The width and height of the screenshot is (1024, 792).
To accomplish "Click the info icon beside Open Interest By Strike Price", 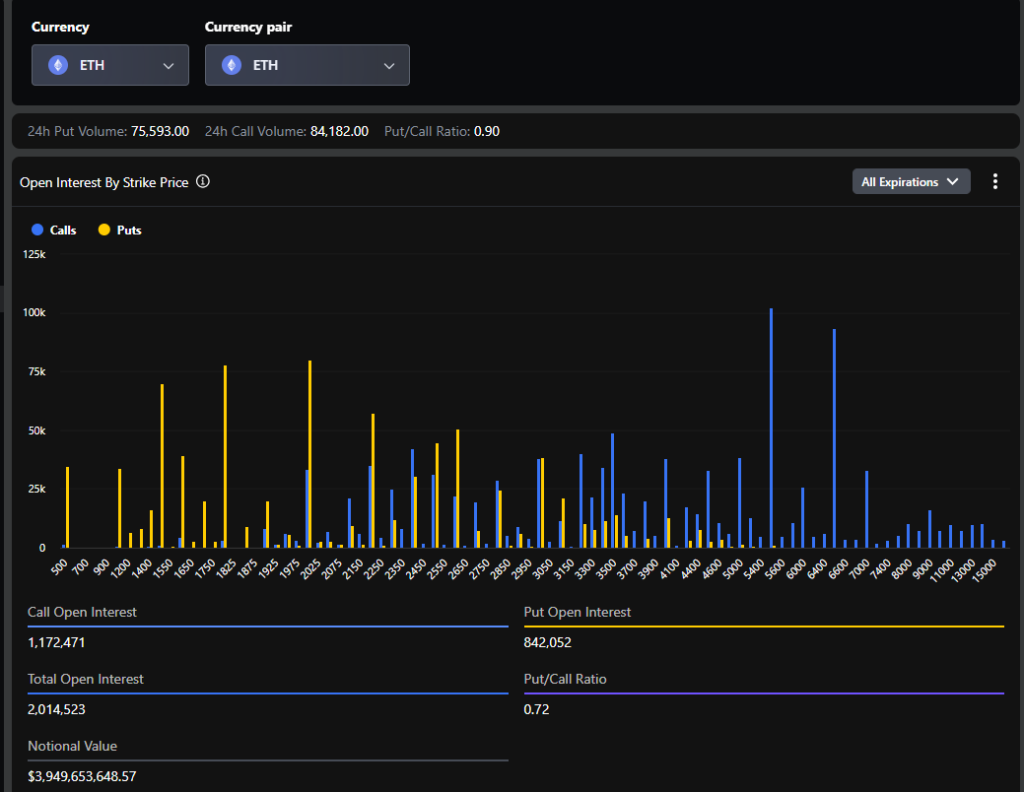I will coord(203,182).
